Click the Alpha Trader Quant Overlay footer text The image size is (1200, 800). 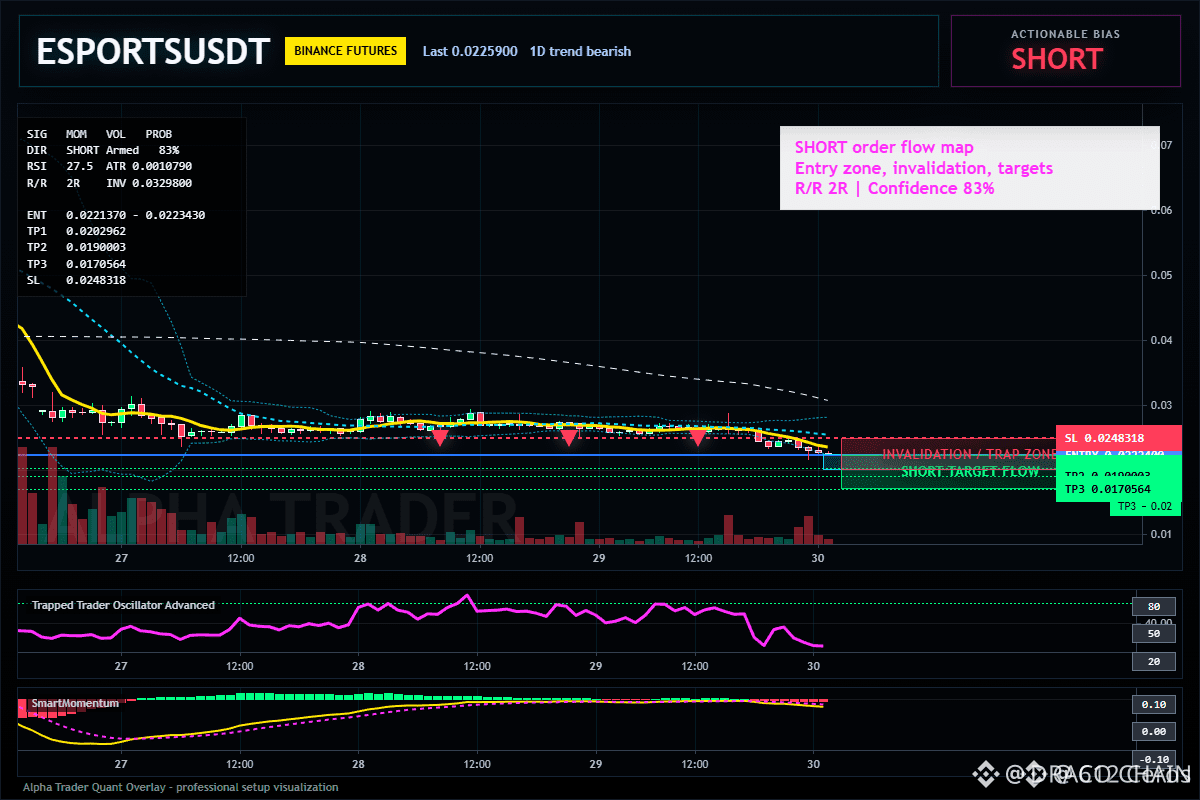[181, 787]
